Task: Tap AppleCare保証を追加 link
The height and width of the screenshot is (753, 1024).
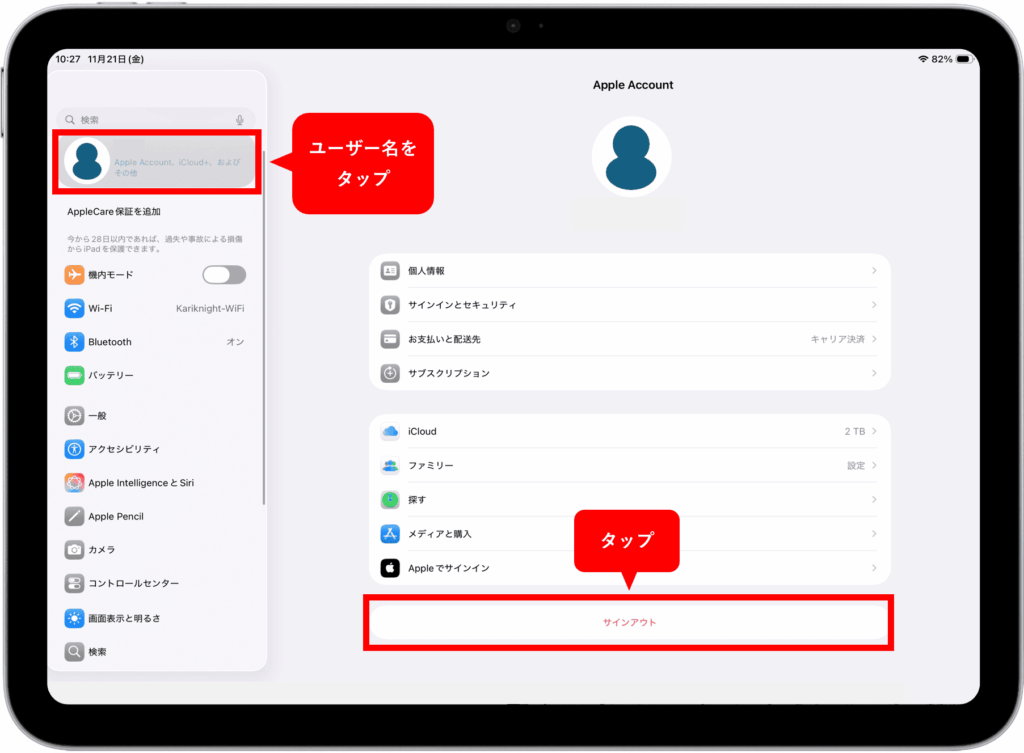Action: (114, 212)
